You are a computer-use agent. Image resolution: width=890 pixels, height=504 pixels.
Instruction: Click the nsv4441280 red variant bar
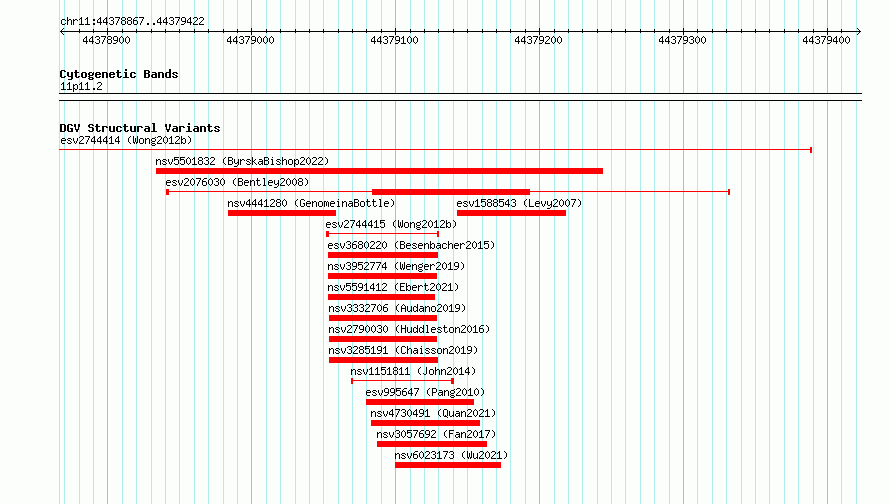282,213
